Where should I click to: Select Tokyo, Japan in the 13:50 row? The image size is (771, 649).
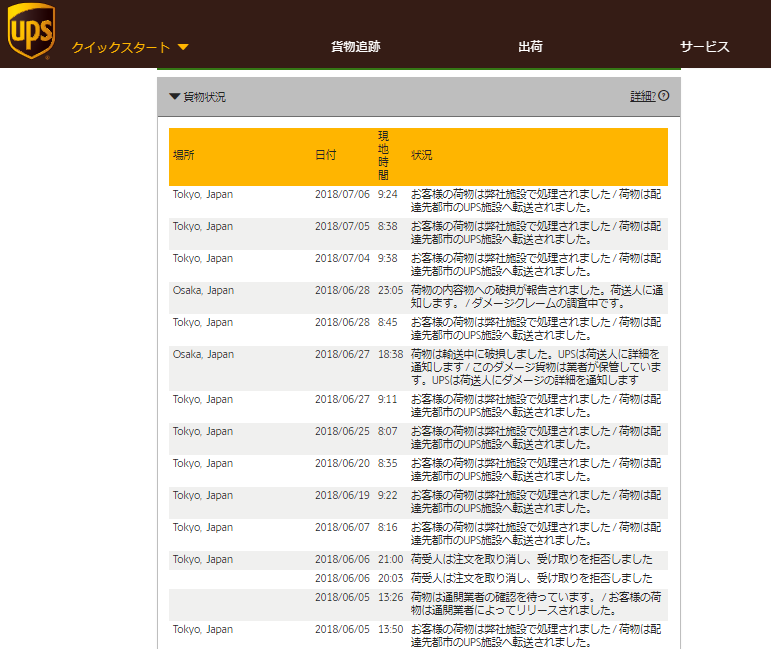point(203,629)
